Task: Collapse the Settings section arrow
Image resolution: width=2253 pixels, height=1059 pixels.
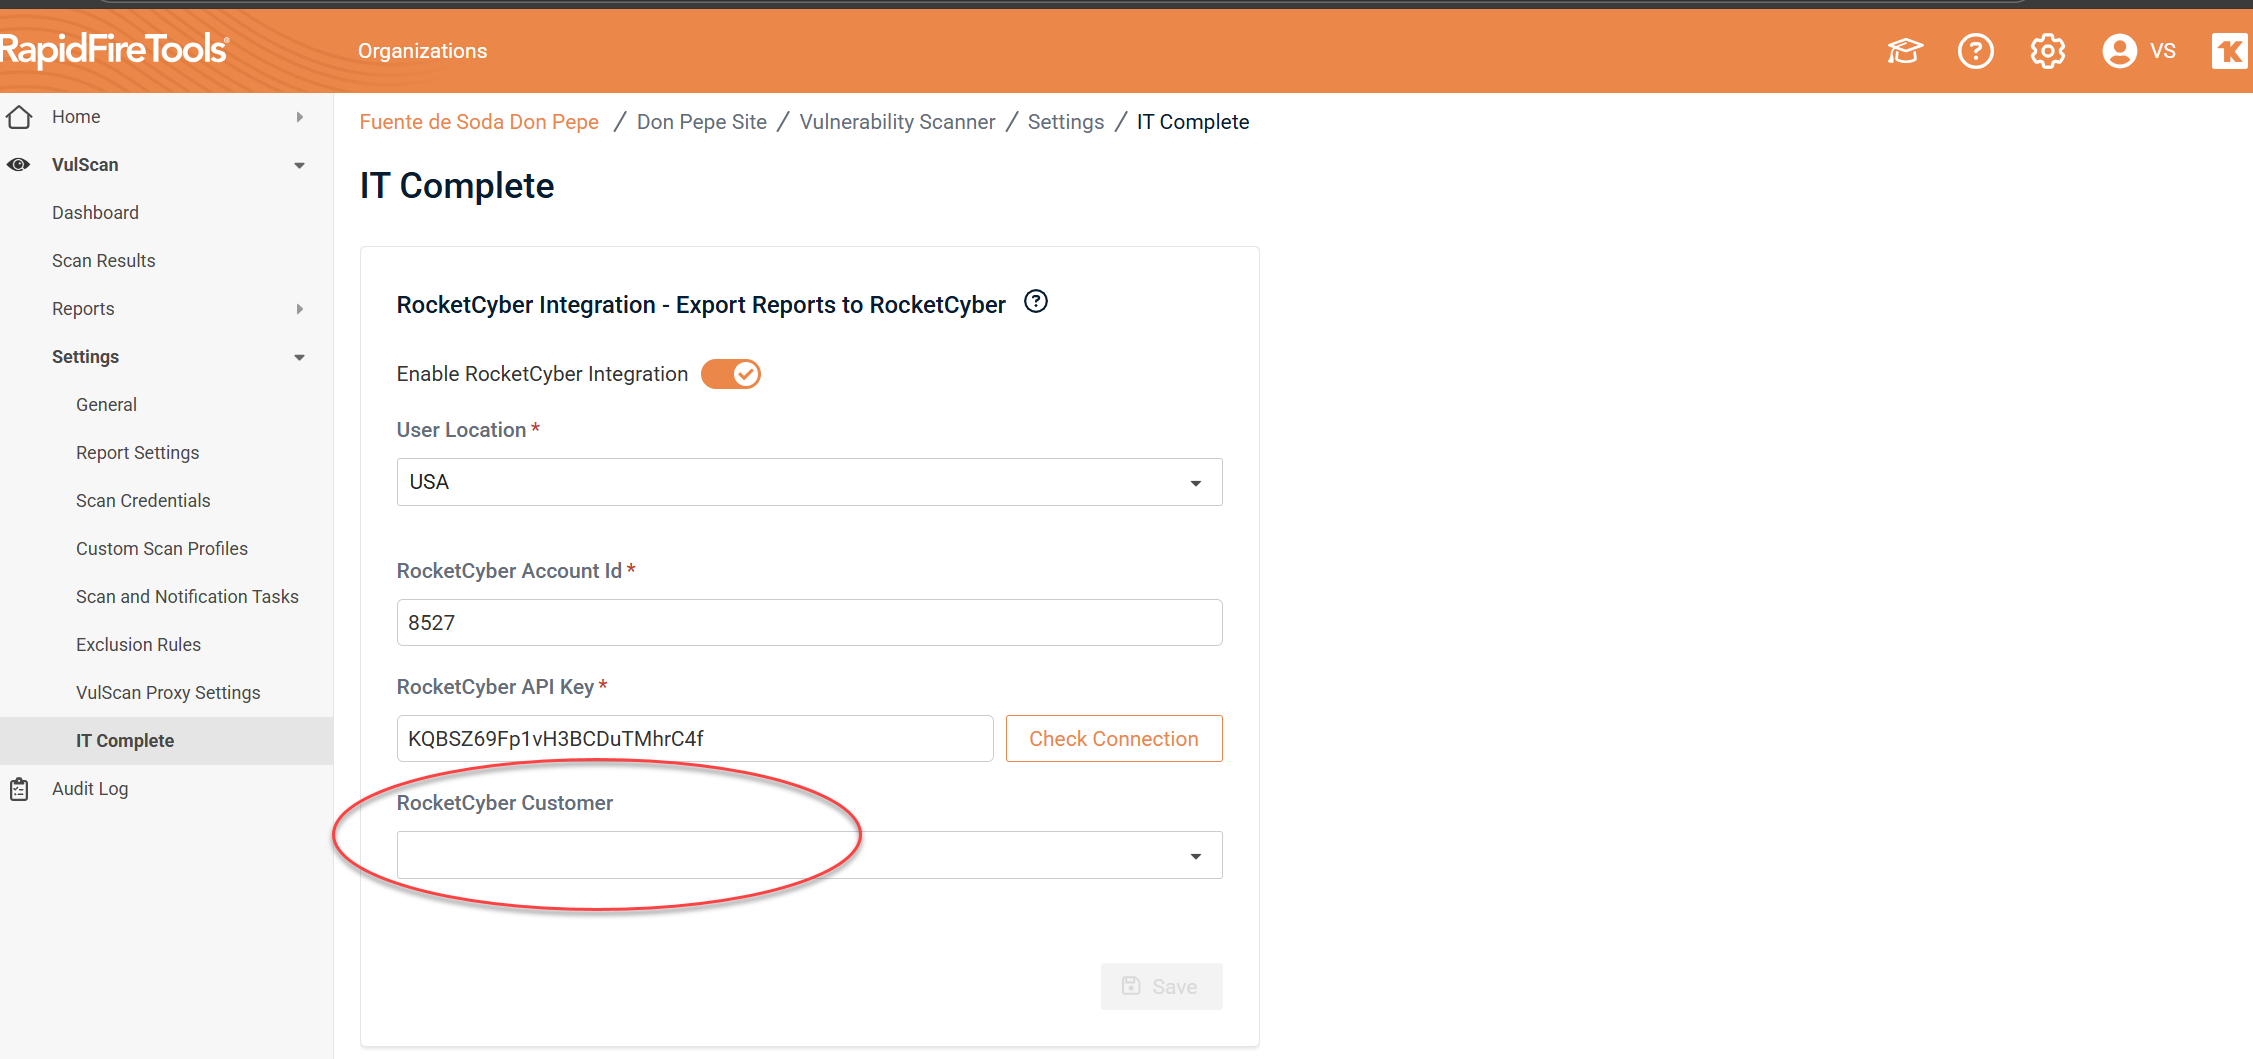Action: click(299, 357)
